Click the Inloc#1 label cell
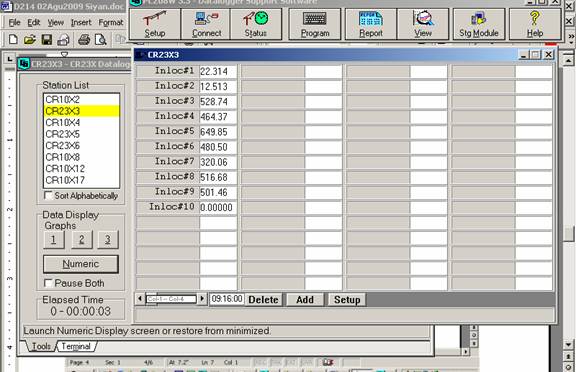Viewport: 576px width, 372px height. [x=168, y=71]
